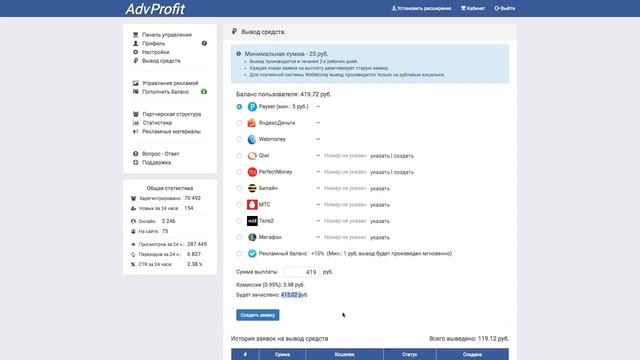The image size is (640, 360).
Task: Click создать link in Qiwi row
Action: 403,156
